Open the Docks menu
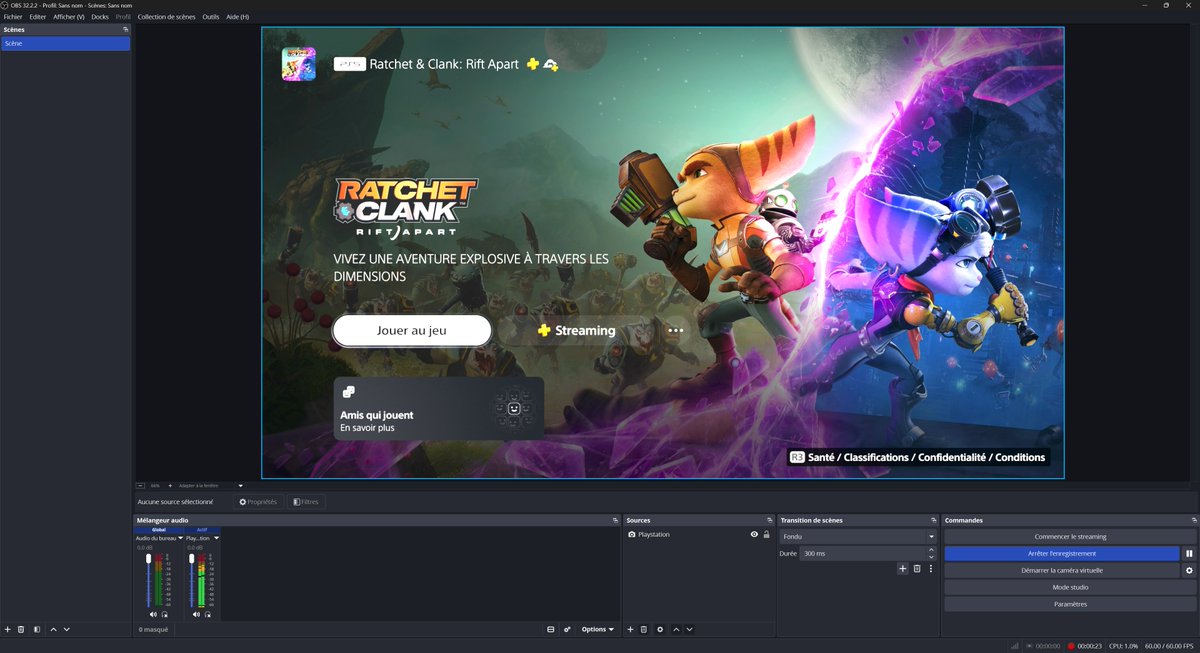Image resolution: width=1200 pixels, height=653 pixels. (100, 17)
